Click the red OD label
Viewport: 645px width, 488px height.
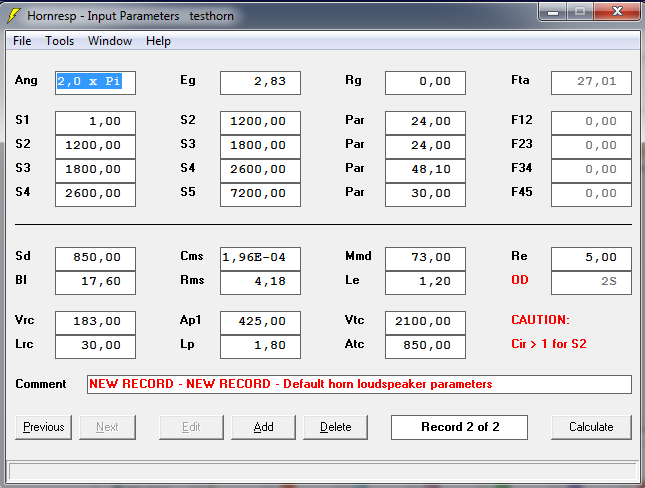[x=520, y=280]
